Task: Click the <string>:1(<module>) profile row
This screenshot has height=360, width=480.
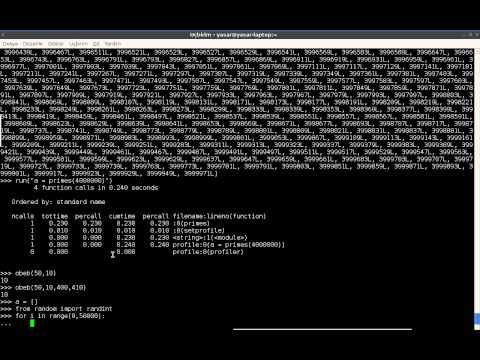Action: click(x=139, y=237)
